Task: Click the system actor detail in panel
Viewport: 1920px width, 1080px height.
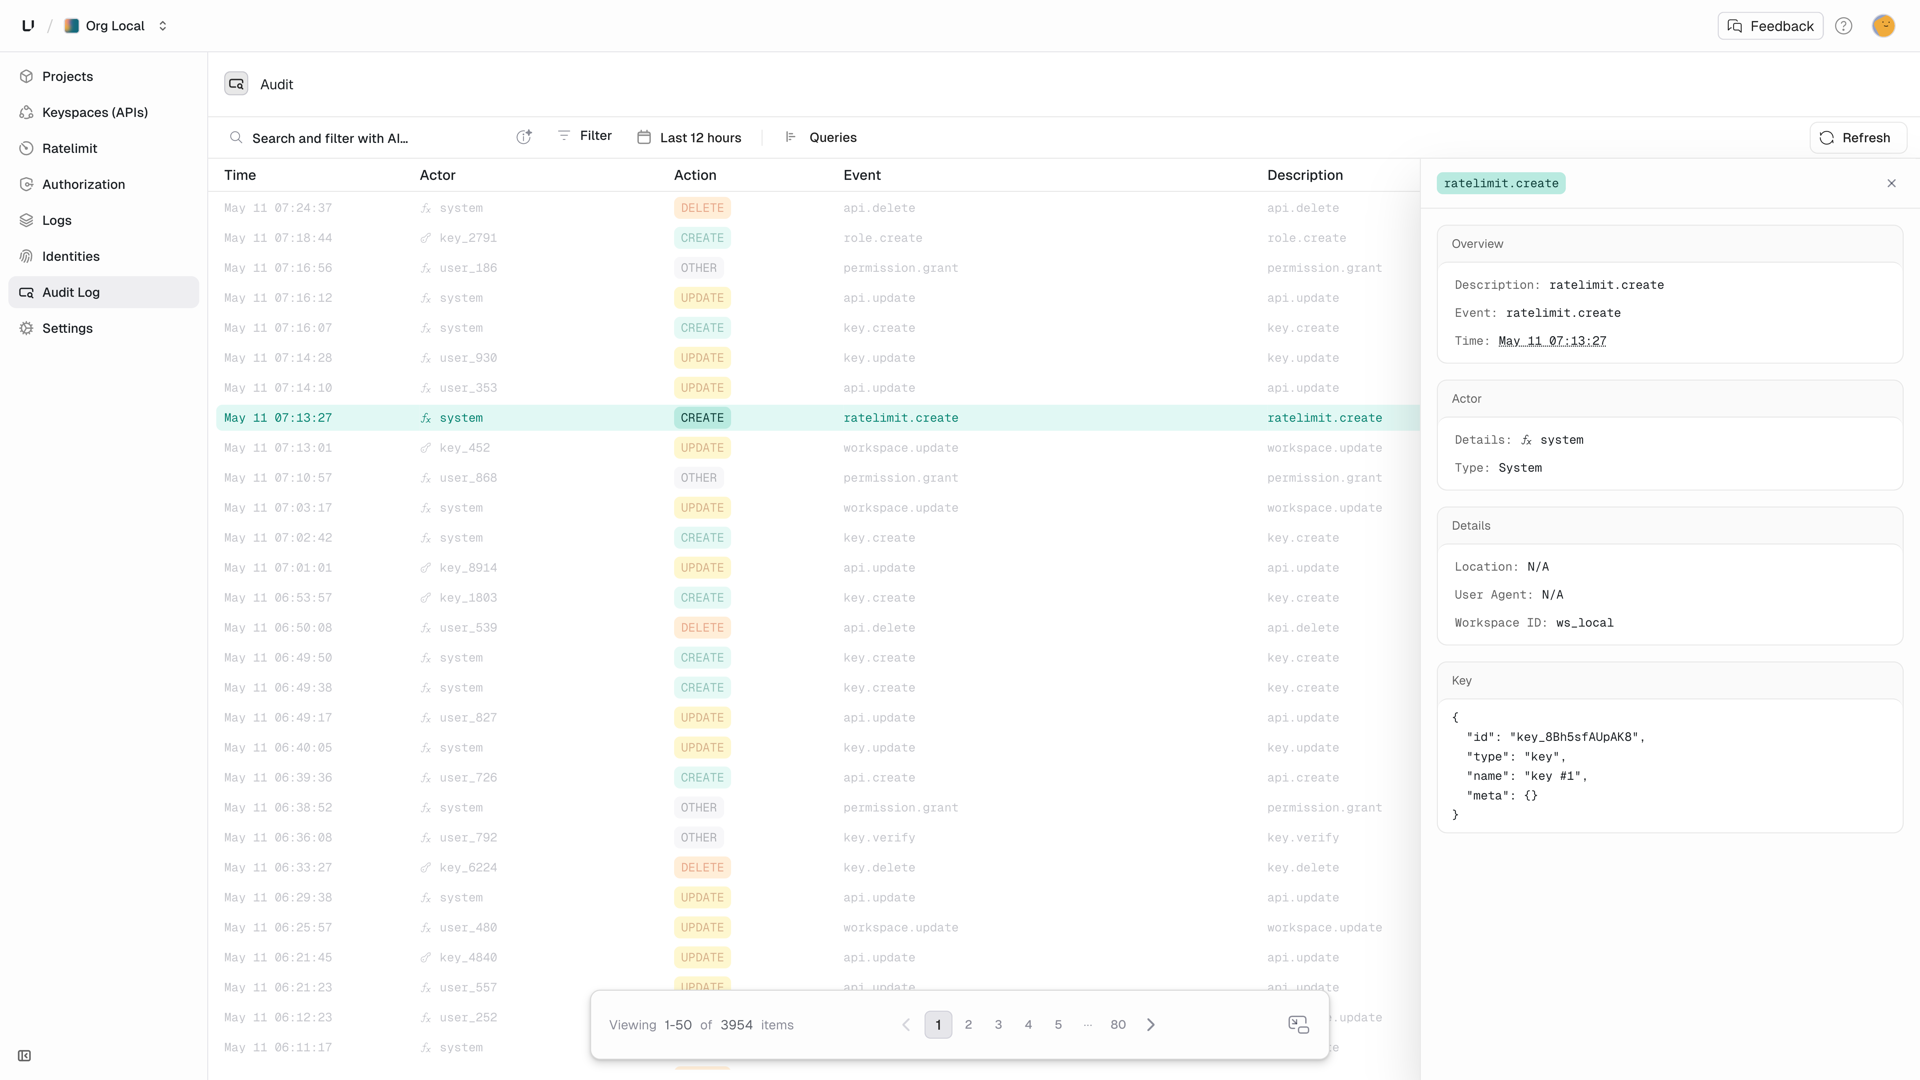Action: pyautogui.click(x=1552, y=440)
